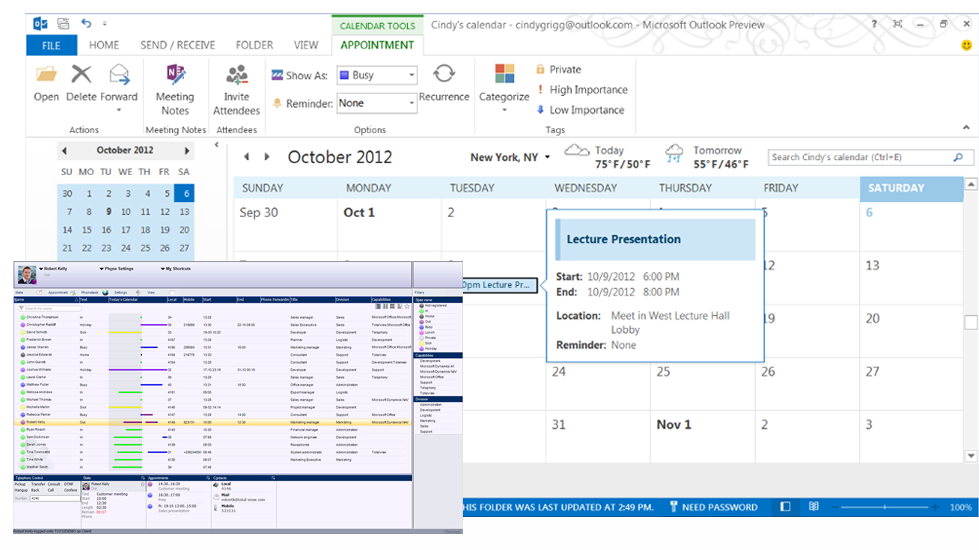
Task: Select the Robert Kelly row in Totalview
Action: pos(212,422)
